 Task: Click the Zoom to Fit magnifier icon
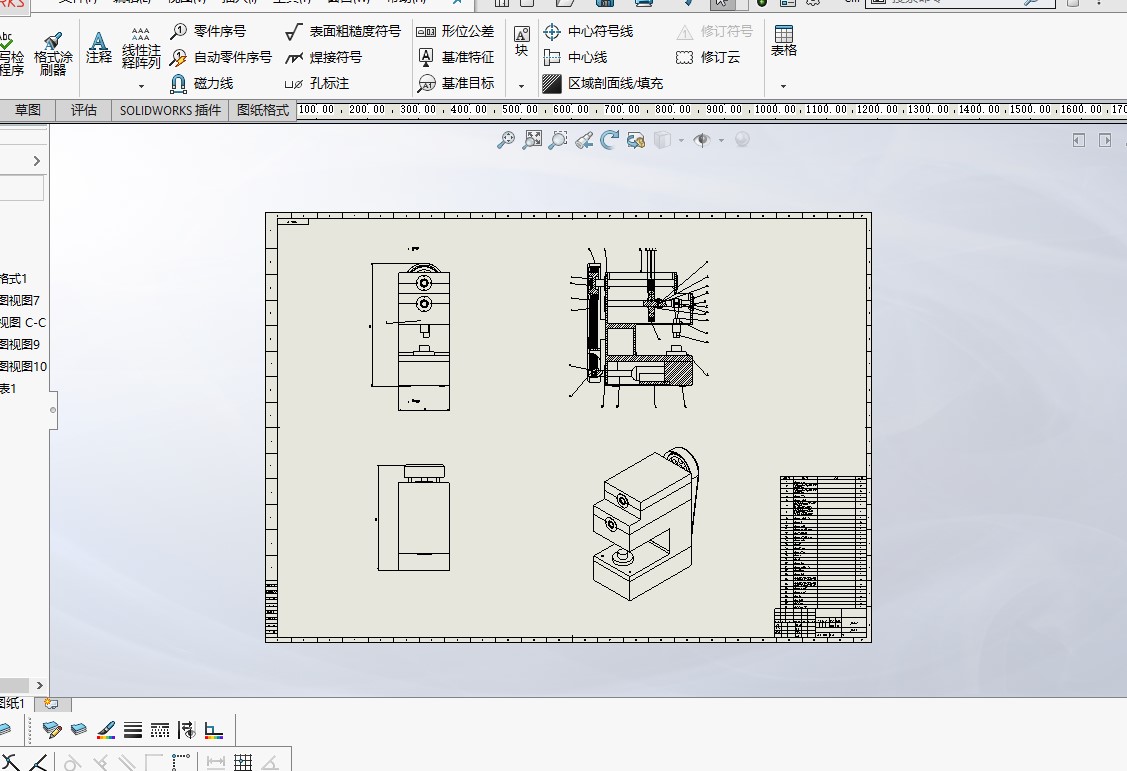click(x=506, y=139)
